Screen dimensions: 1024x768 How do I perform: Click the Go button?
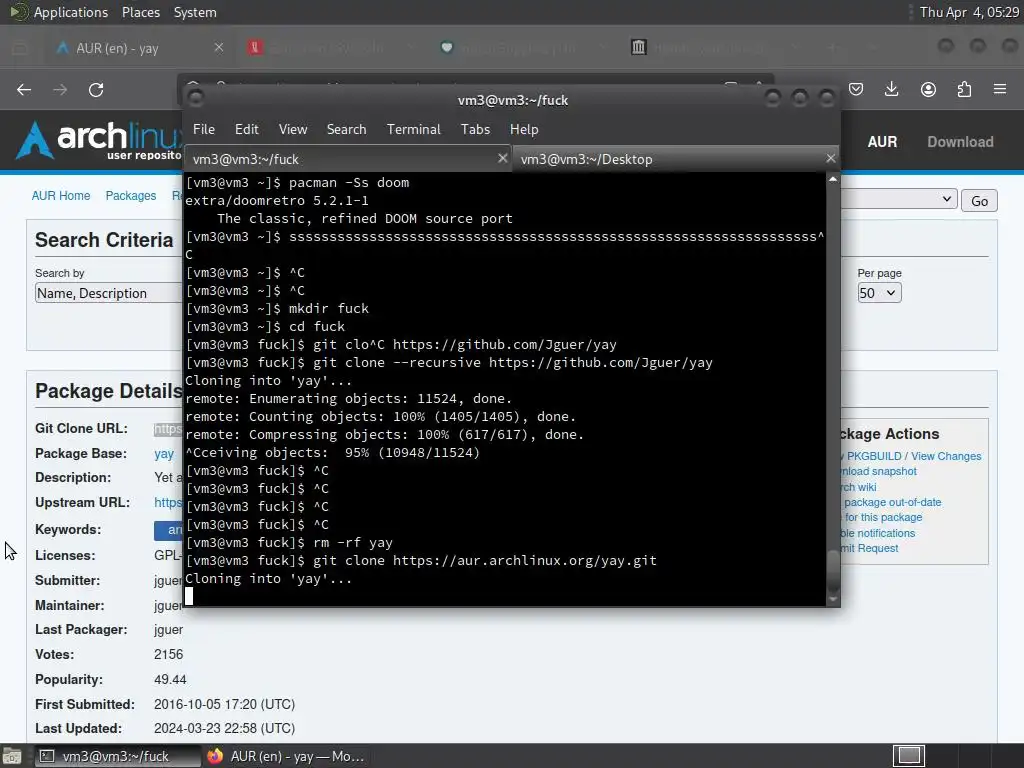point(979,201)
